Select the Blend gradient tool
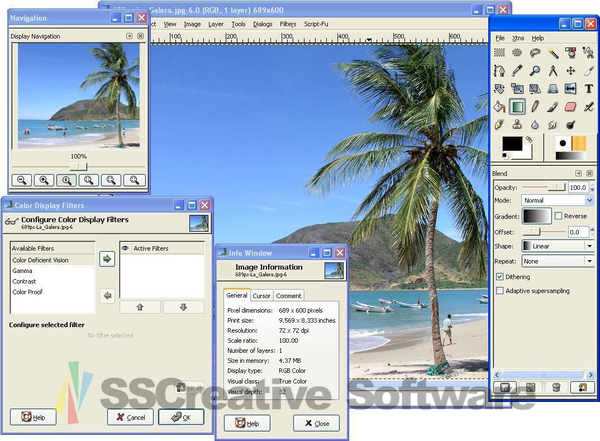 (517, 107)
